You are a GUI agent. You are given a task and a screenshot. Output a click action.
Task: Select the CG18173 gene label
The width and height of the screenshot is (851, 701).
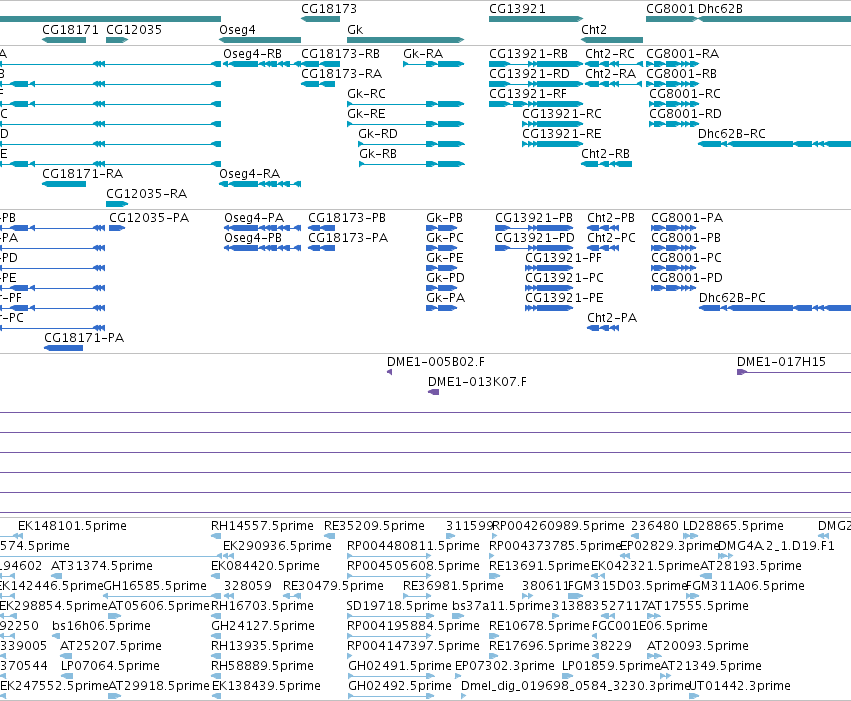(329, 9)
